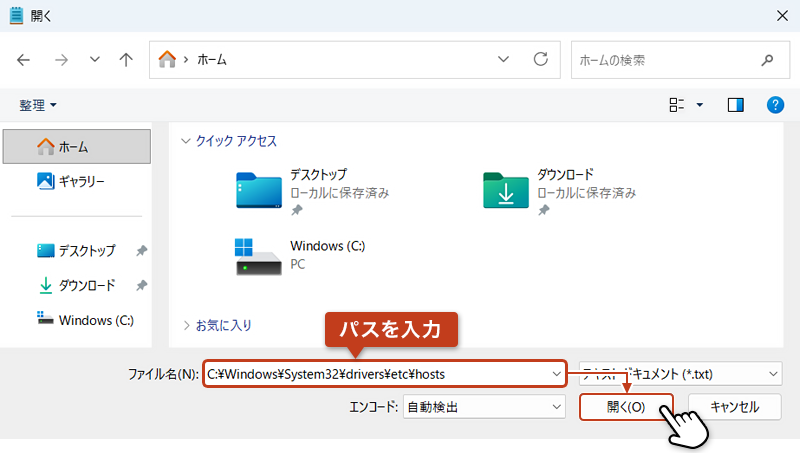Expand the address bar history dropdown
Viewport: 800px width, 453px height.
pyautogui.click(x=504, y=59)
